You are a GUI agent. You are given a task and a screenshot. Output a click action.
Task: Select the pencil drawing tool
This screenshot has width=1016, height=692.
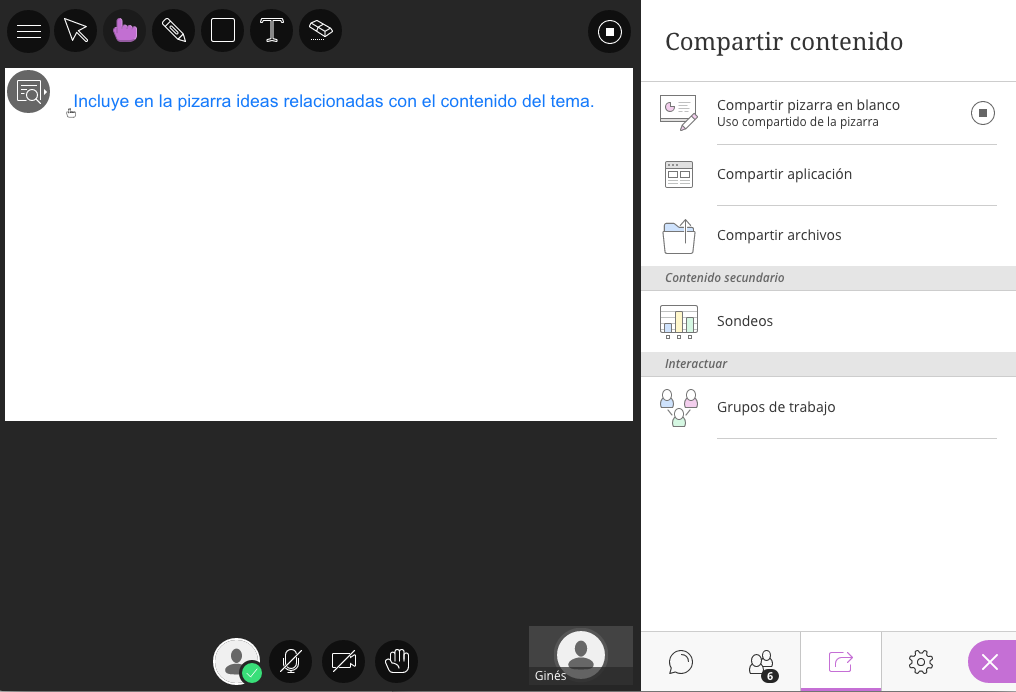(174, 31)
